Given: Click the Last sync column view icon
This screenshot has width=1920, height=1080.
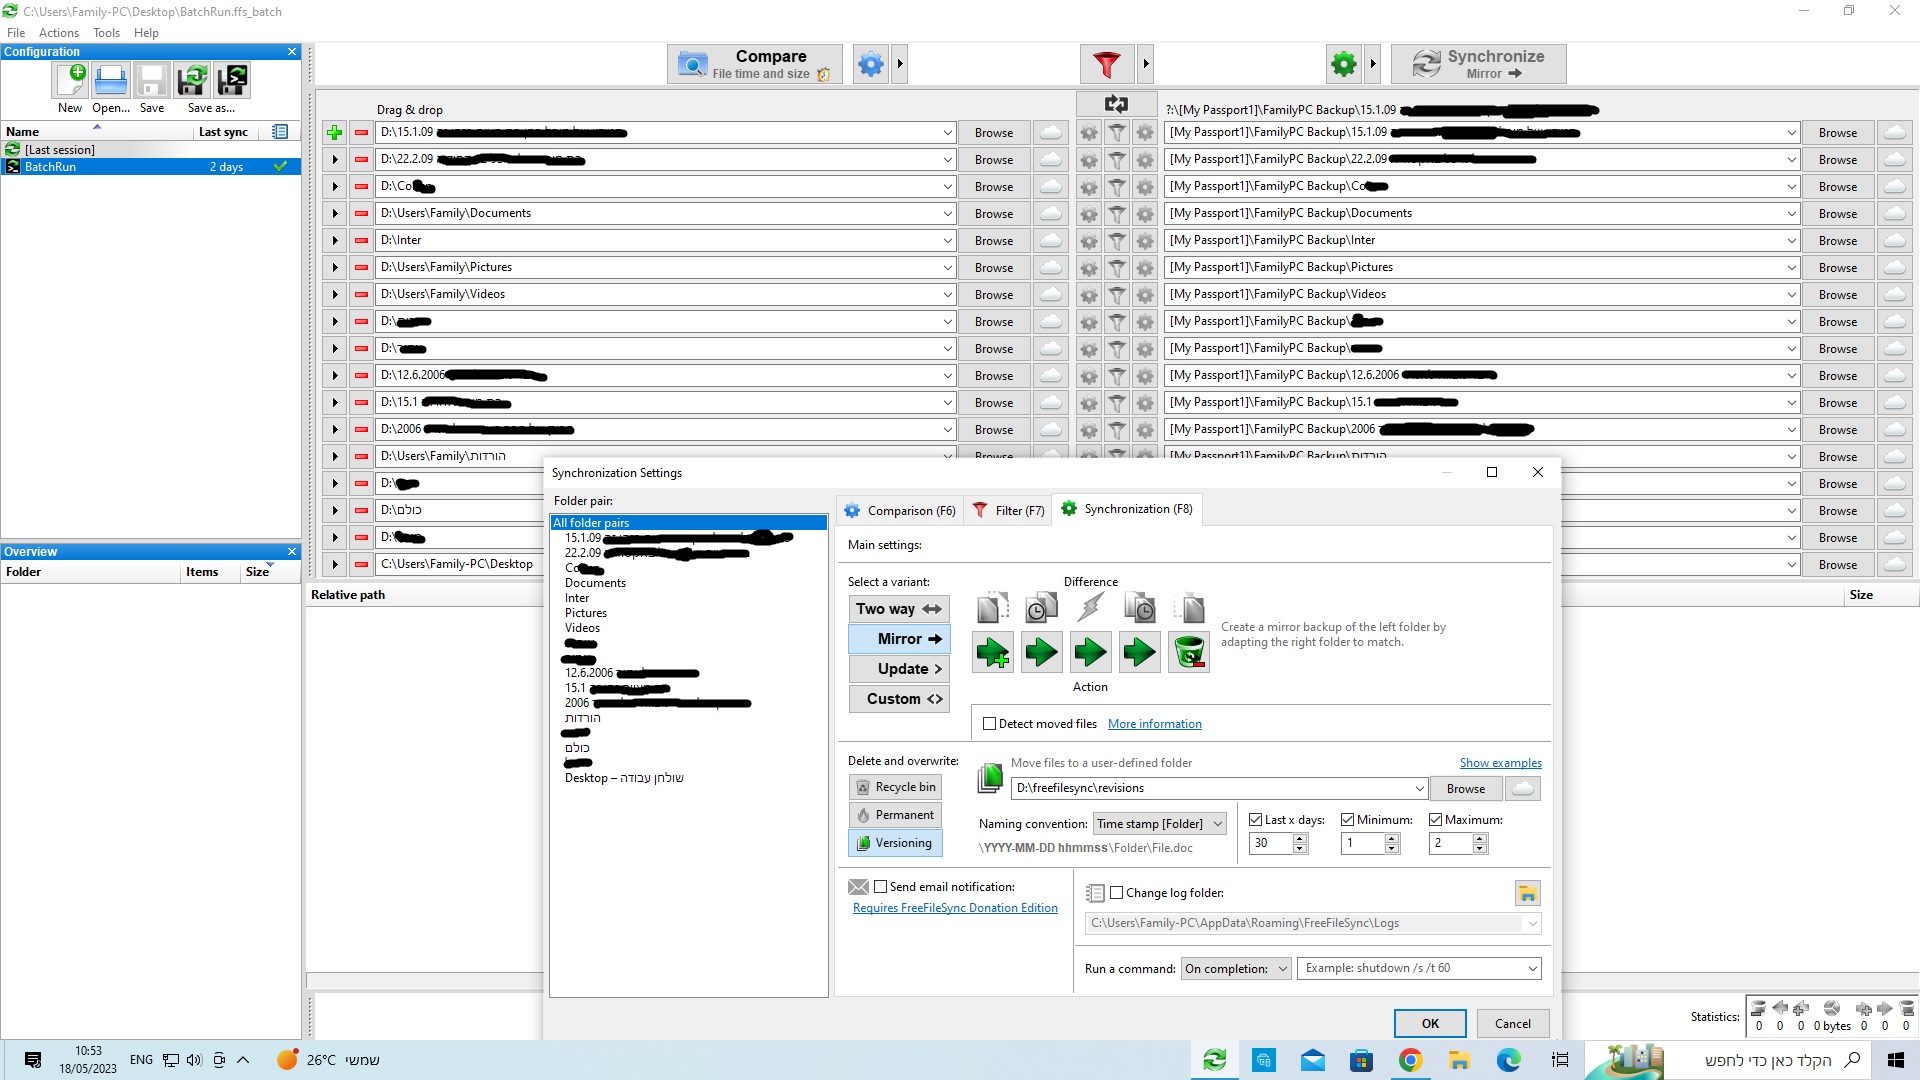Looking at the screenshot, I should click(x=280, y=131).
